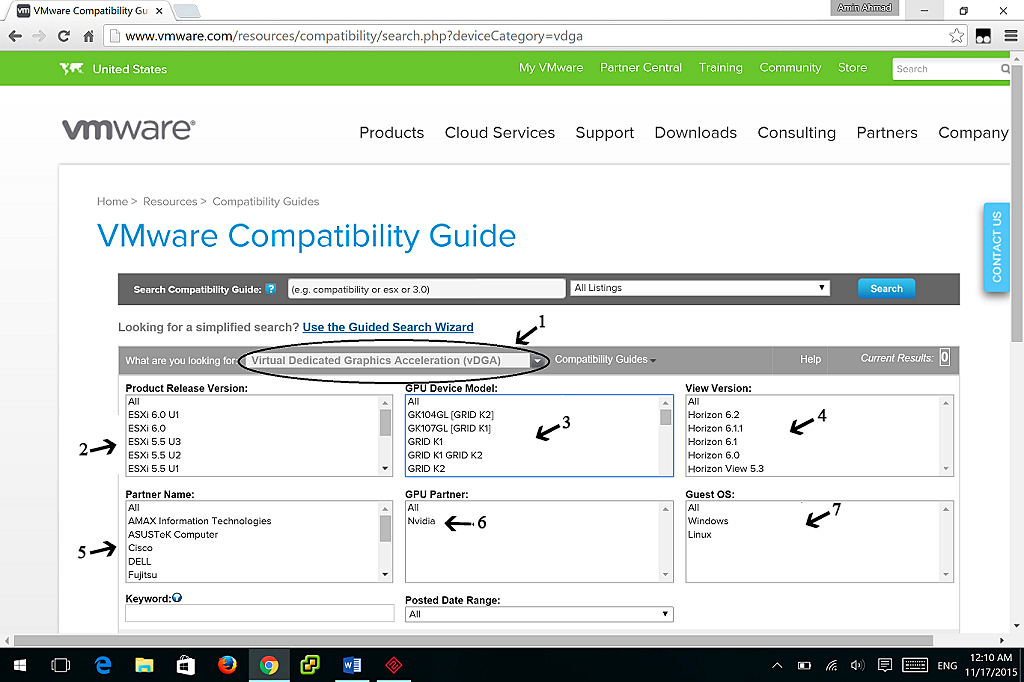Viewport: 1024px width, 682px height.
Task: Click the red diamond taskbar icon
Action: (x=393, y=665)
